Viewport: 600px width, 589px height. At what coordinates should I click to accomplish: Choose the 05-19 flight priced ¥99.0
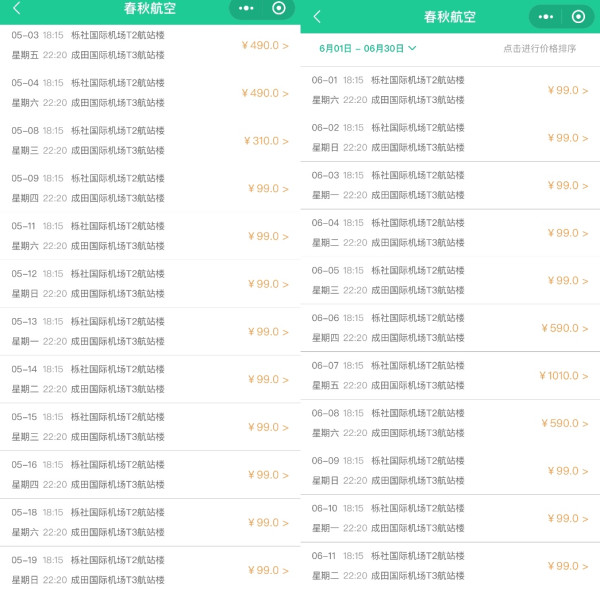coord(150,568)
